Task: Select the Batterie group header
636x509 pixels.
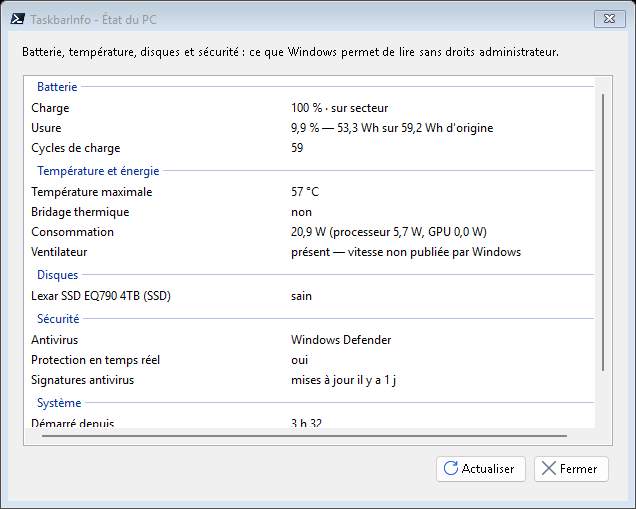Action: 57,87
